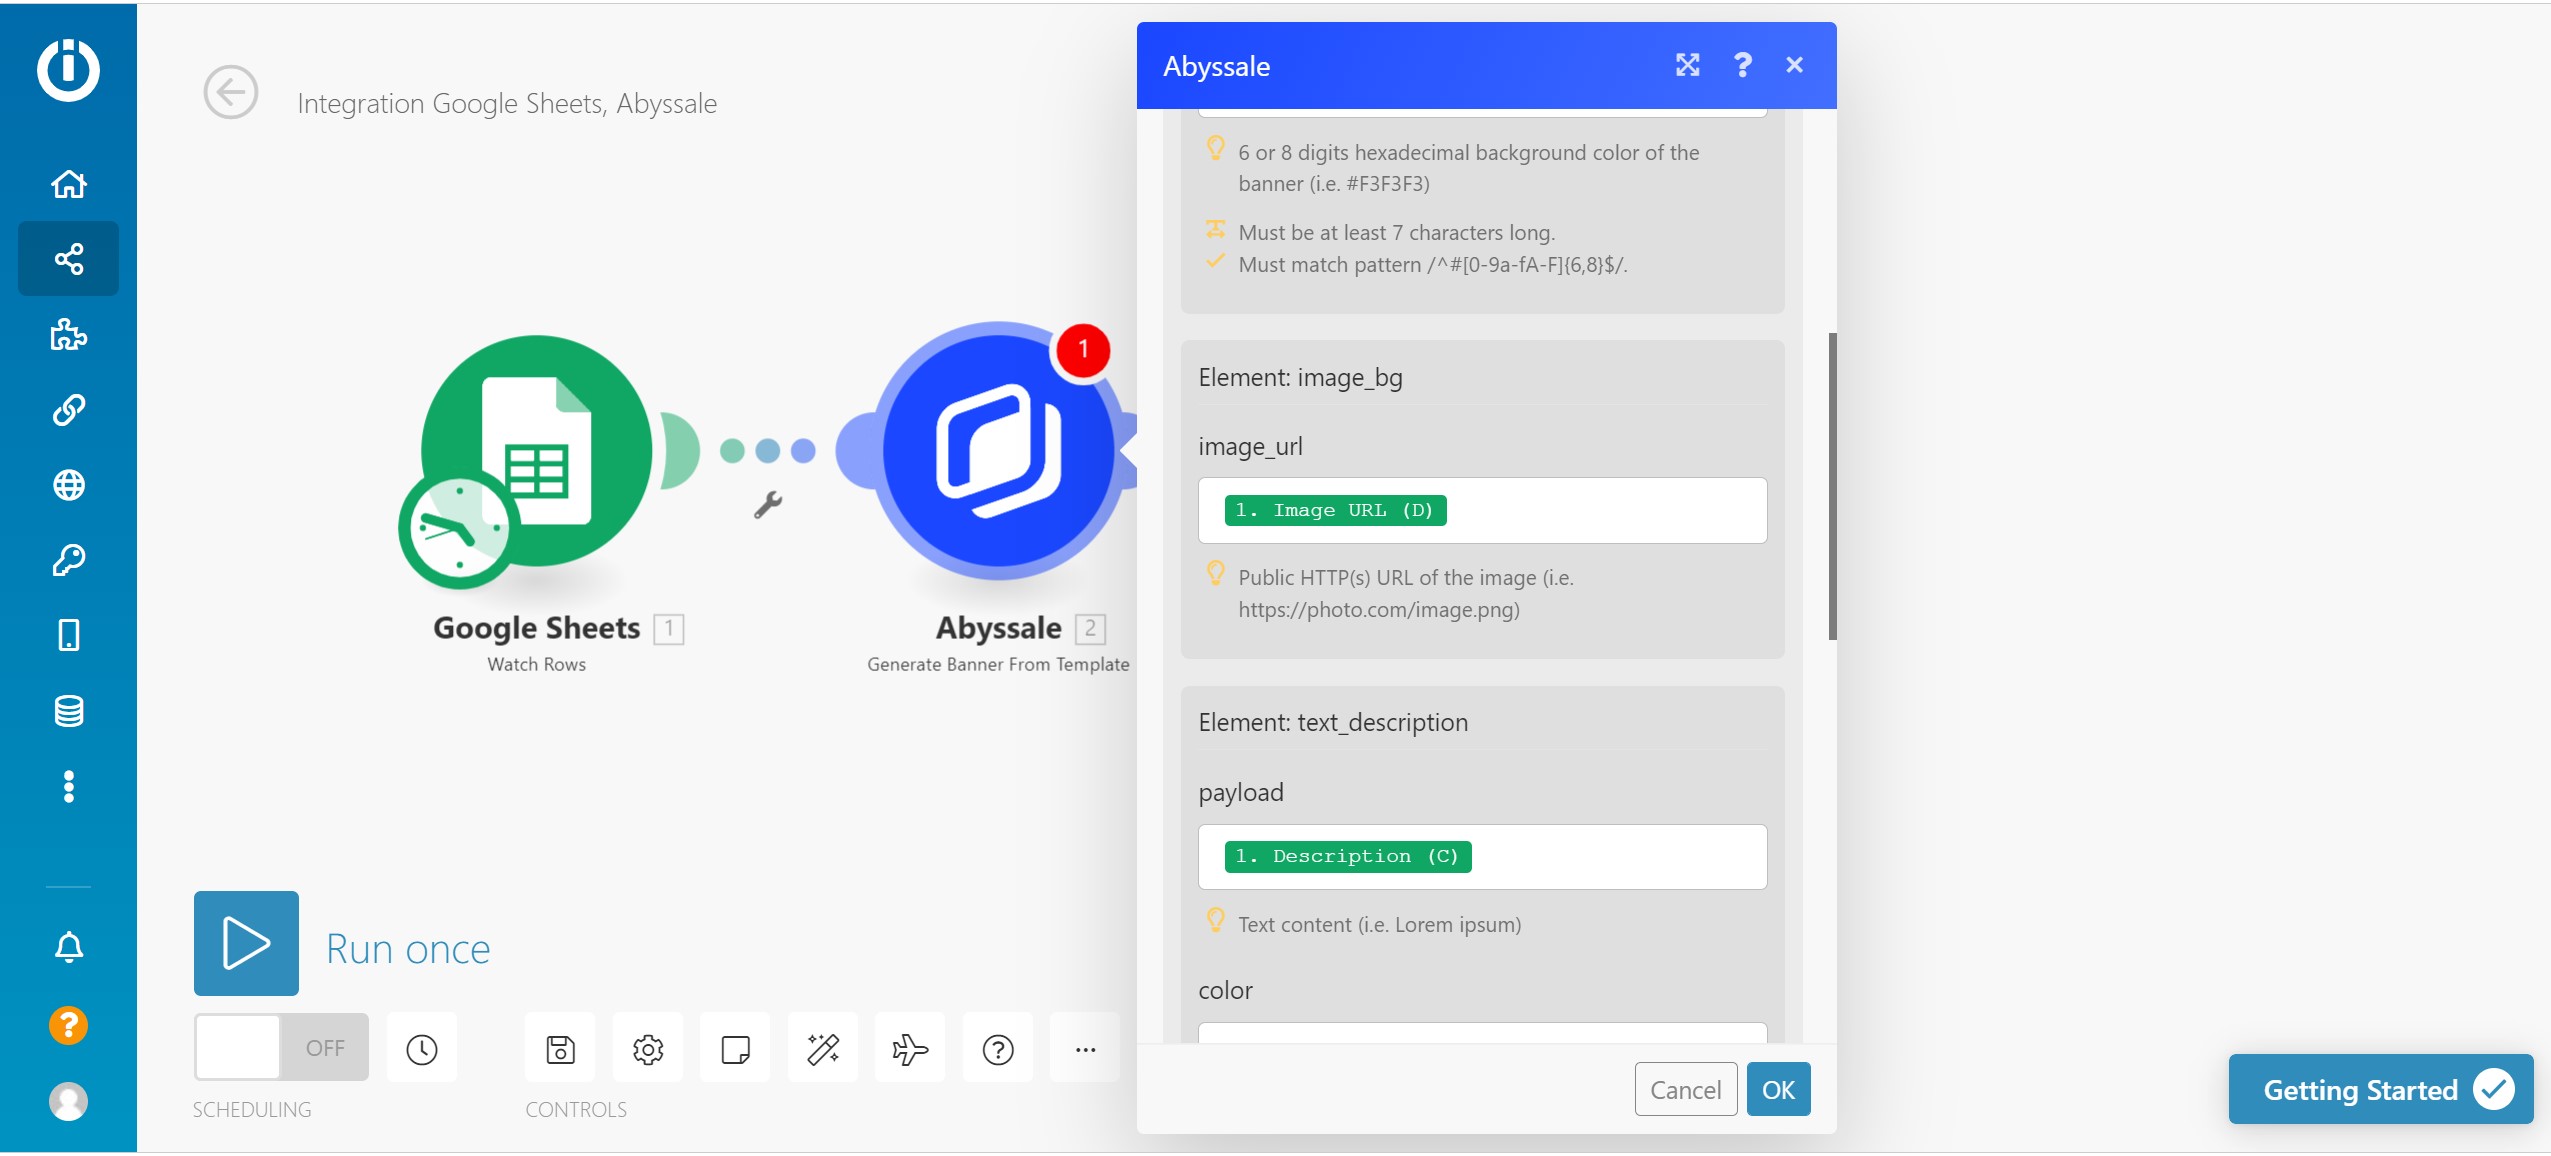Screen dimensions: 2551x1156
Task: Expand Abyssale dialog to fullscreen
Action: click(1688, 65)
